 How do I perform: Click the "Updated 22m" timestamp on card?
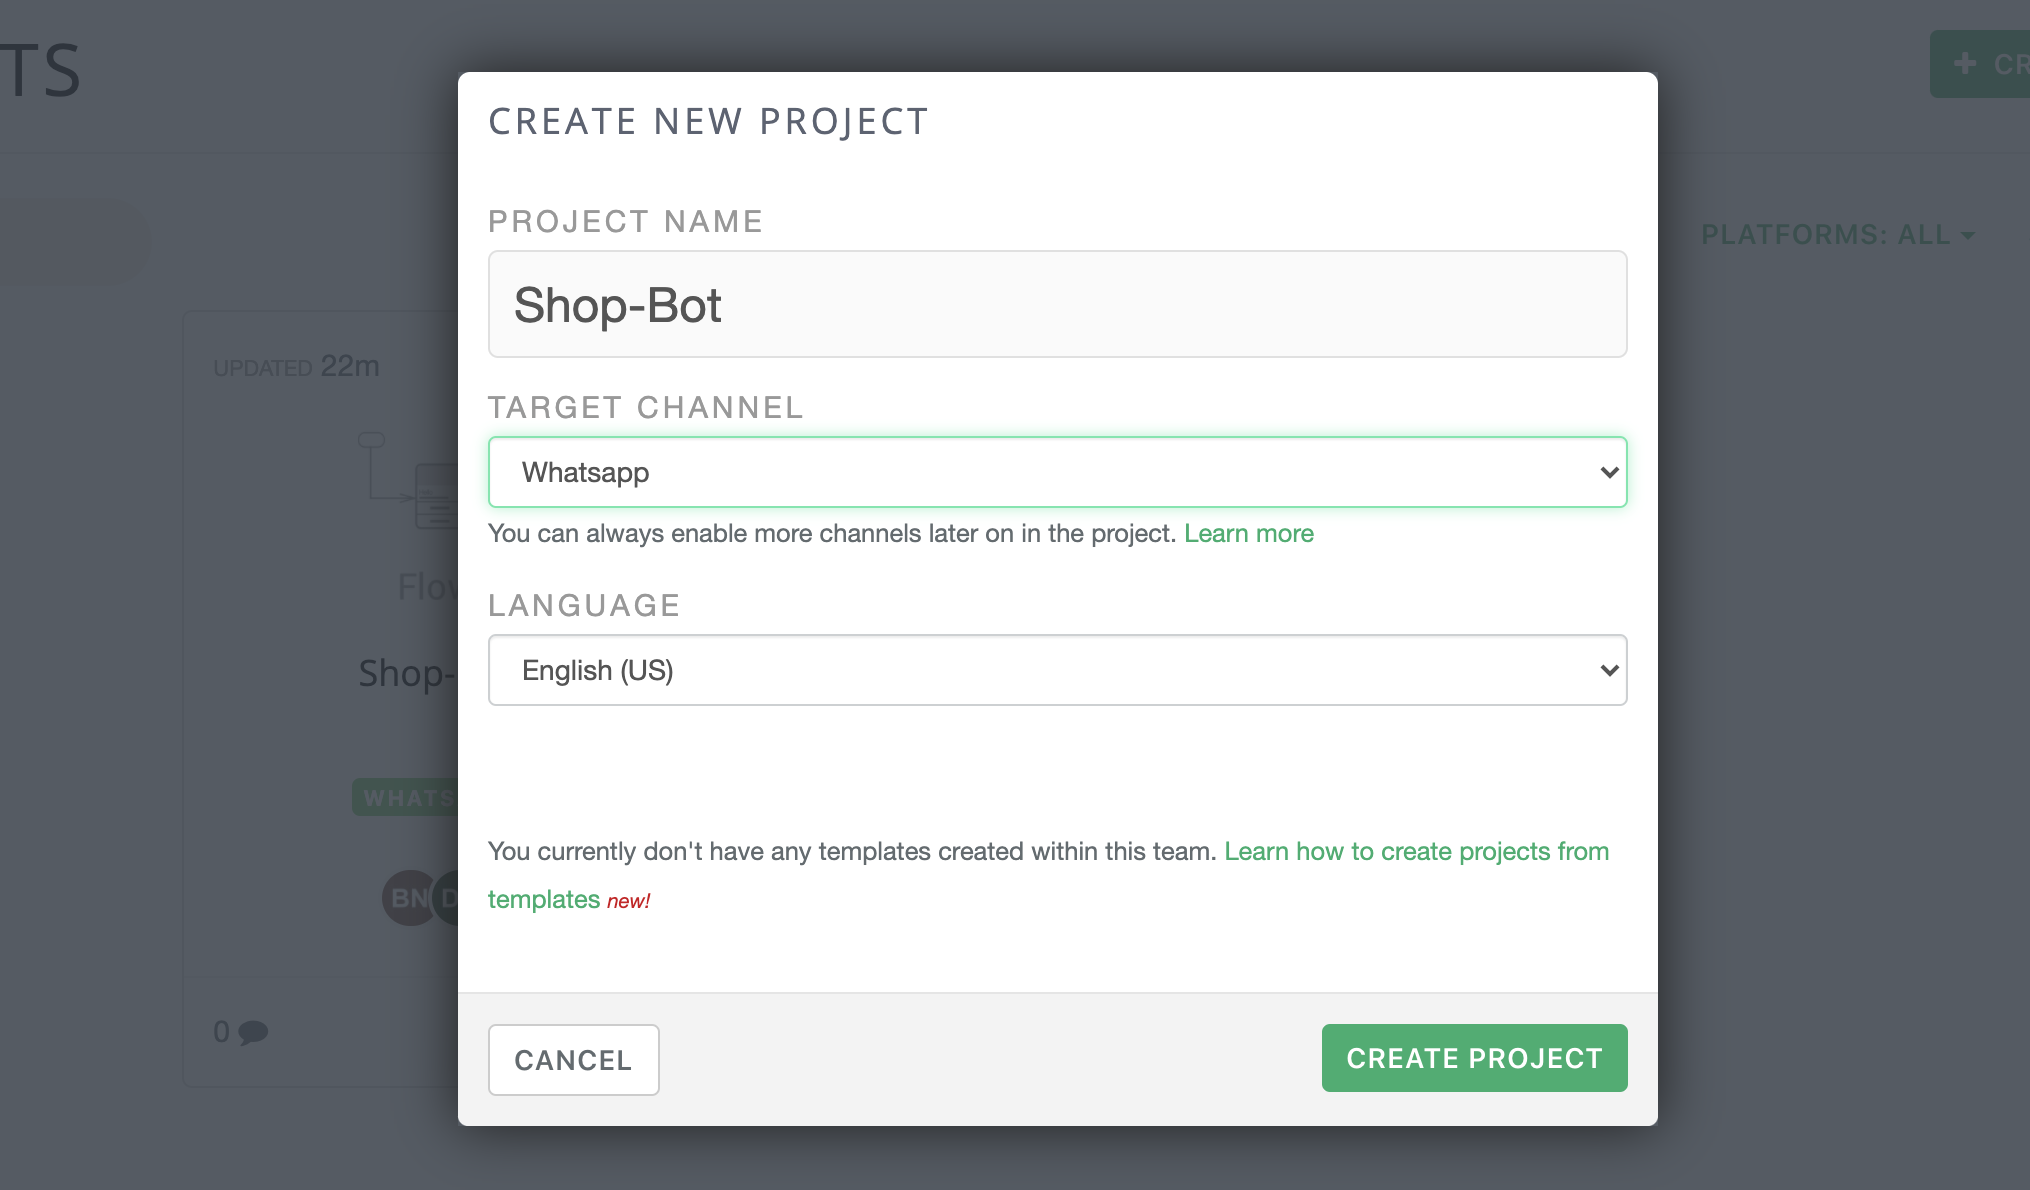[x=296, y=367]
